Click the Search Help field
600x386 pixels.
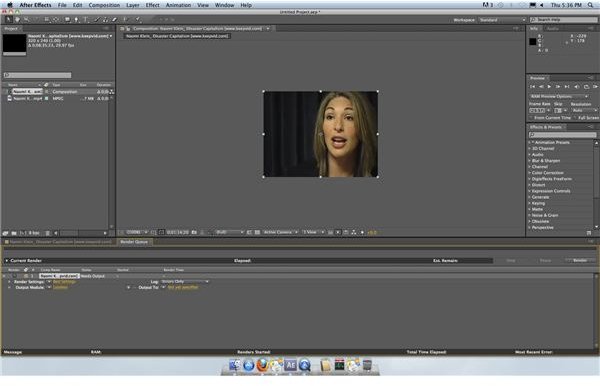(x=563, y=20)
